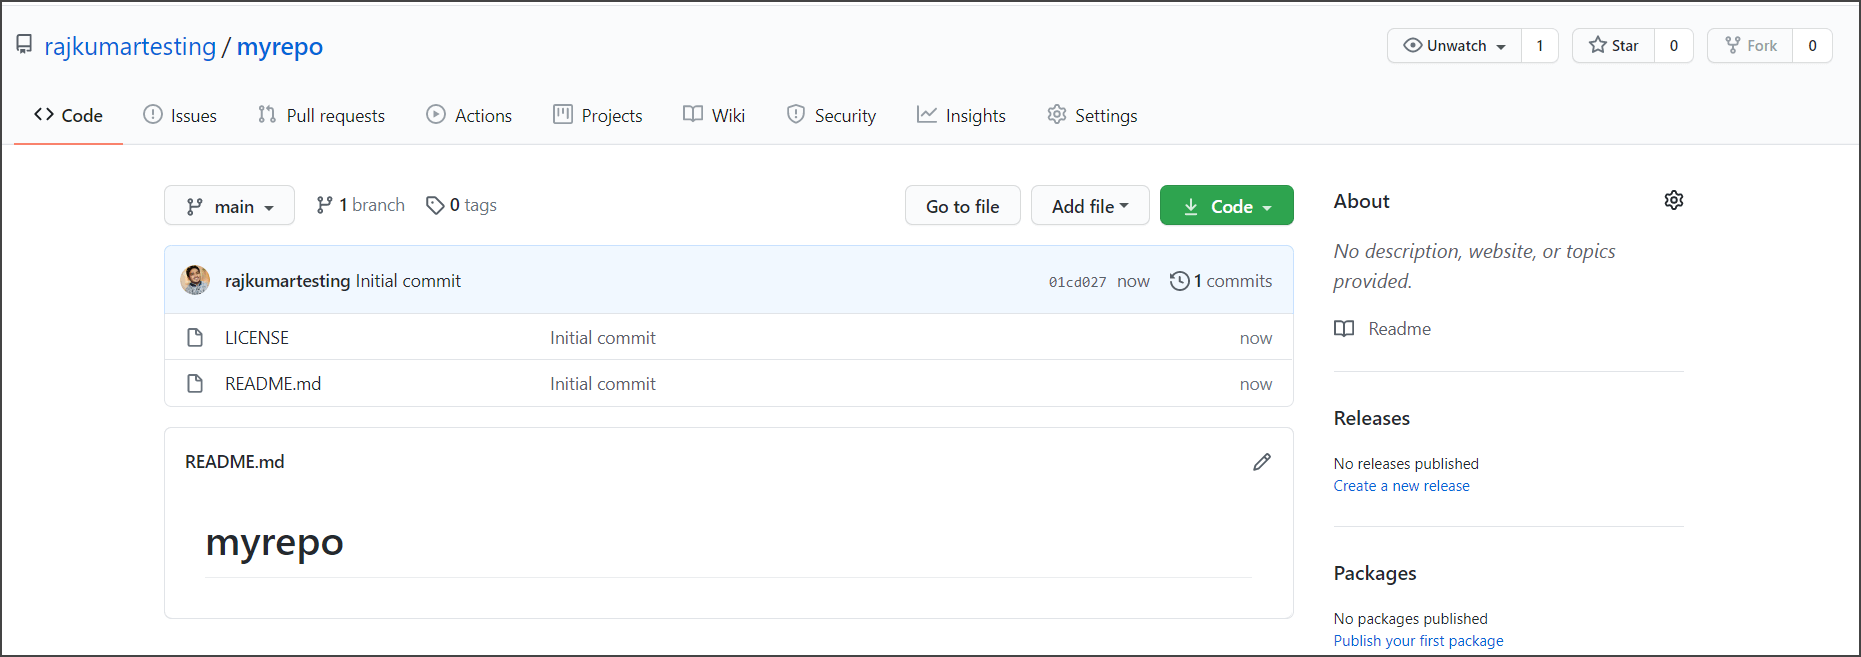Screen dimensions: 1861x657
Task: Open the myrepo repository name link
Action: pyautogui.click(x=280, y=46)
